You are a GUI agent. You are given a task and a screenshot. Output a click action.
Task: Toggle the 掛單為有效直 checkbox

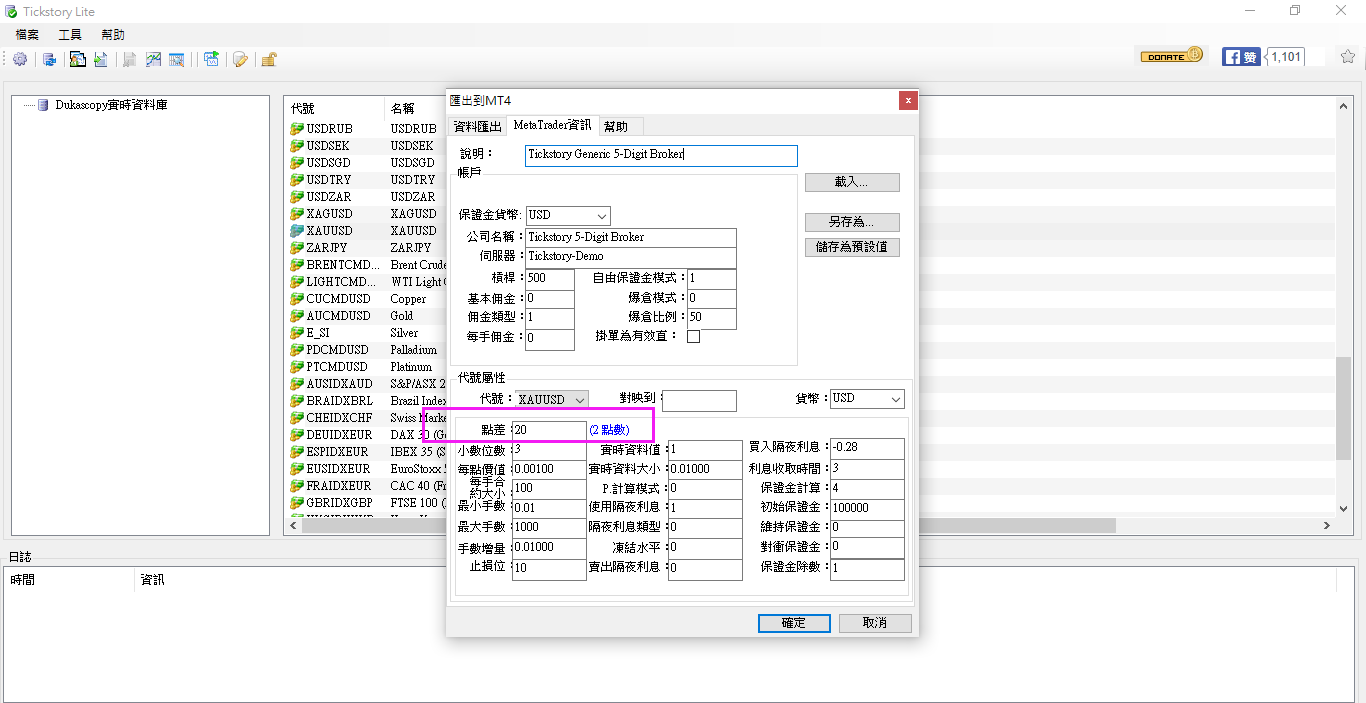pos(693,337)
